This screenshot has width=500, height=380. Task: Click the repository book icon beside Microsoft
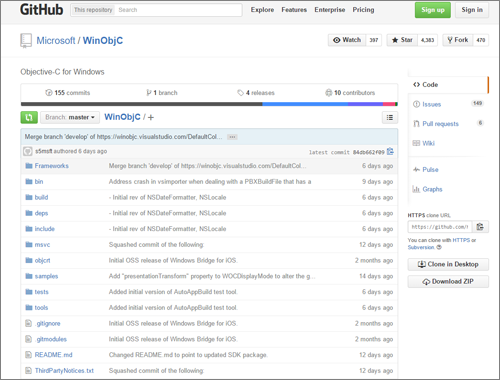[x=26, y=41]
